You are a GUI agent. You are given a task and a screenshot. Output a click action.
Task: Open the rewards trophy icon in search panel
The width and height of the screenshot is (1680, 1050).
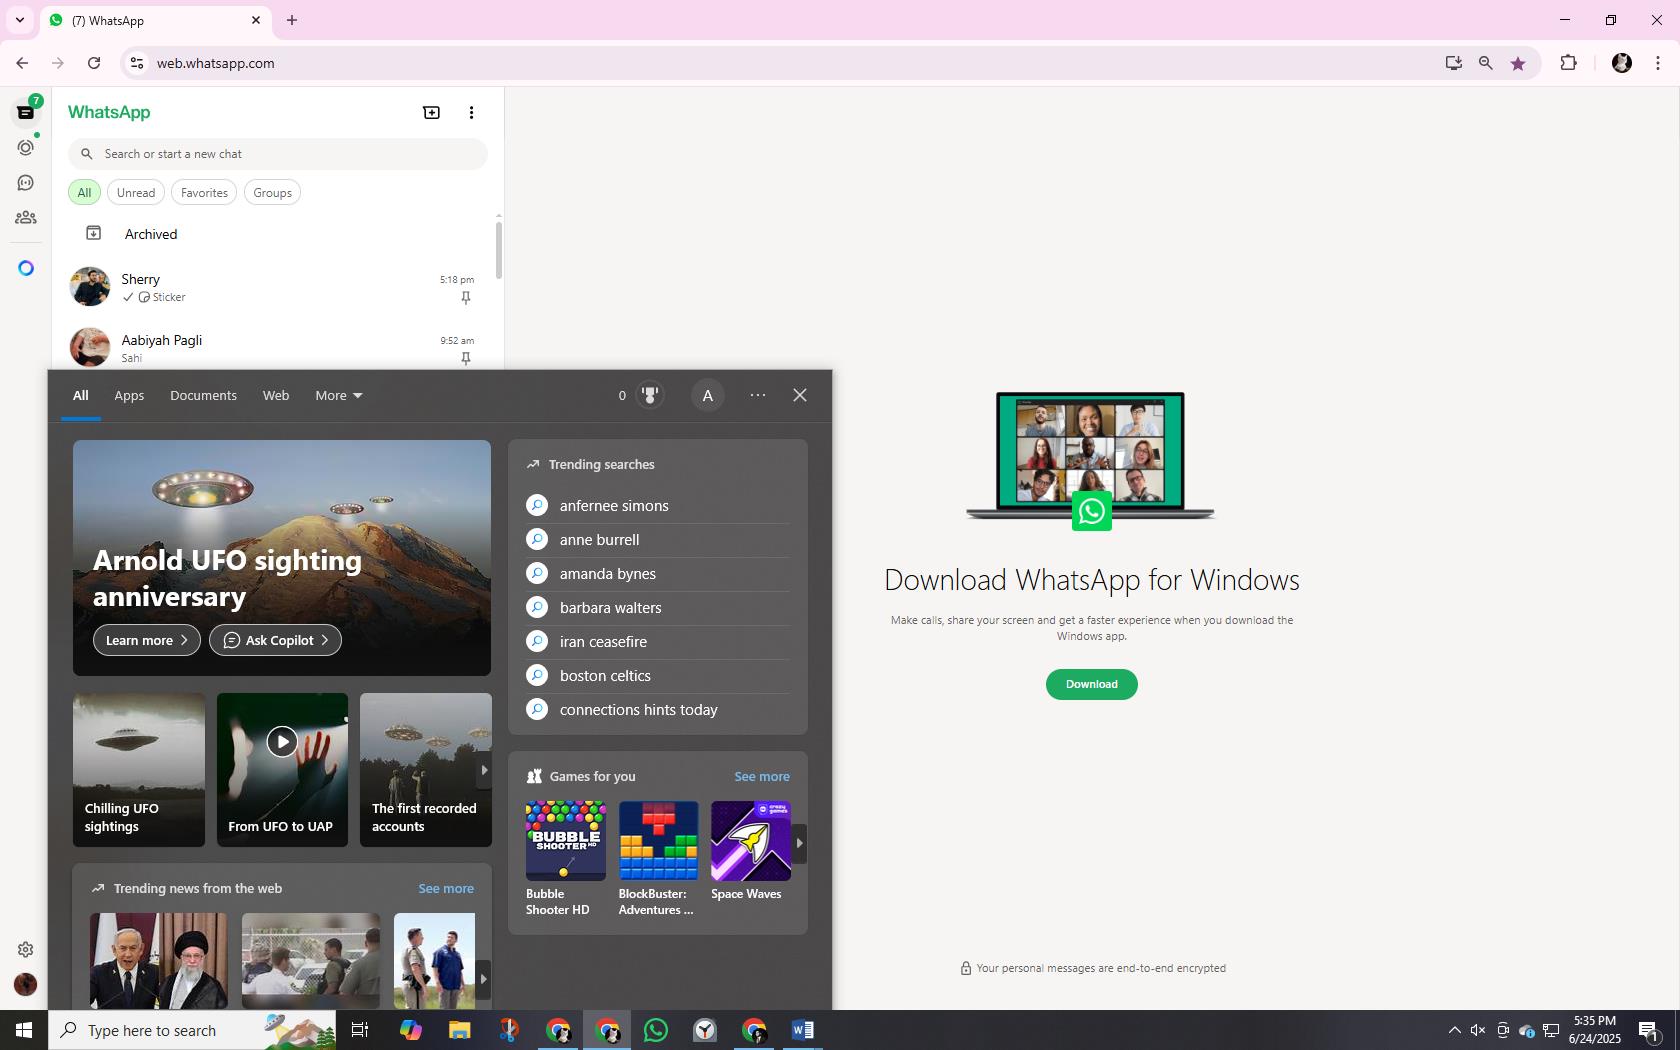pos(650,395)
